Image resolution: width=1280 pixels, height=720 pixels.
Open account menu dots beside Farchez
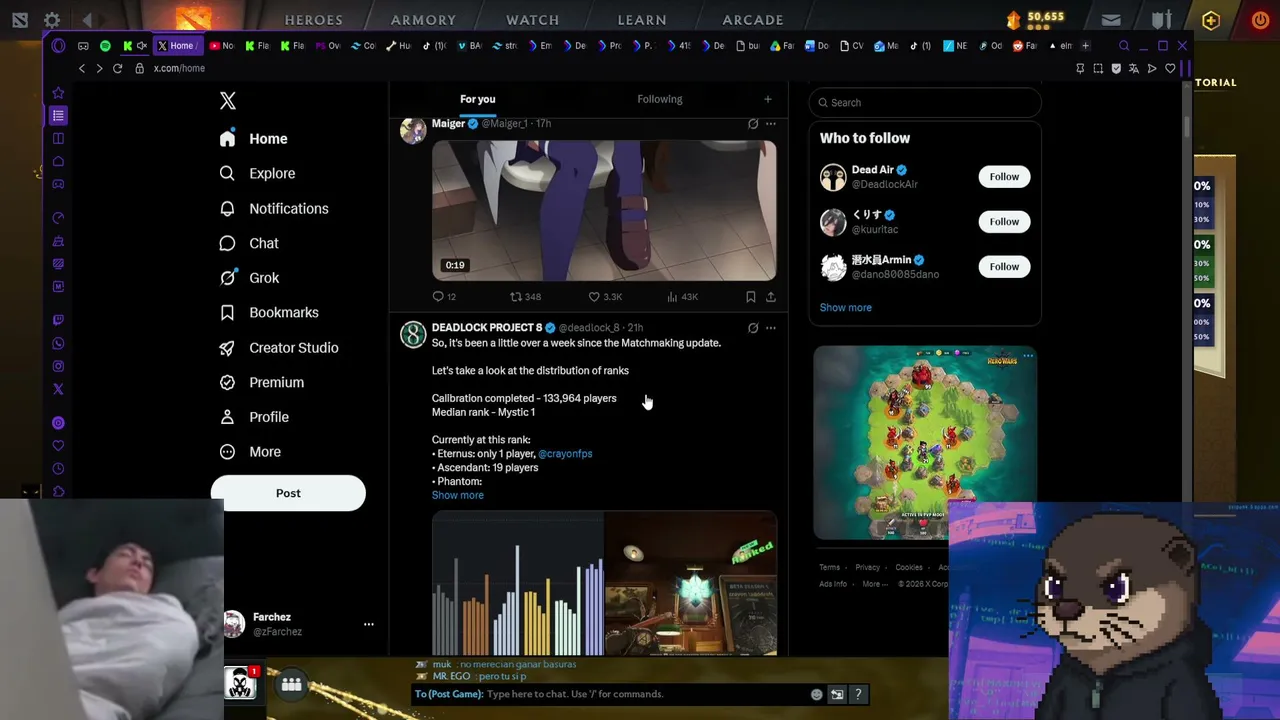tap(369, 624)
